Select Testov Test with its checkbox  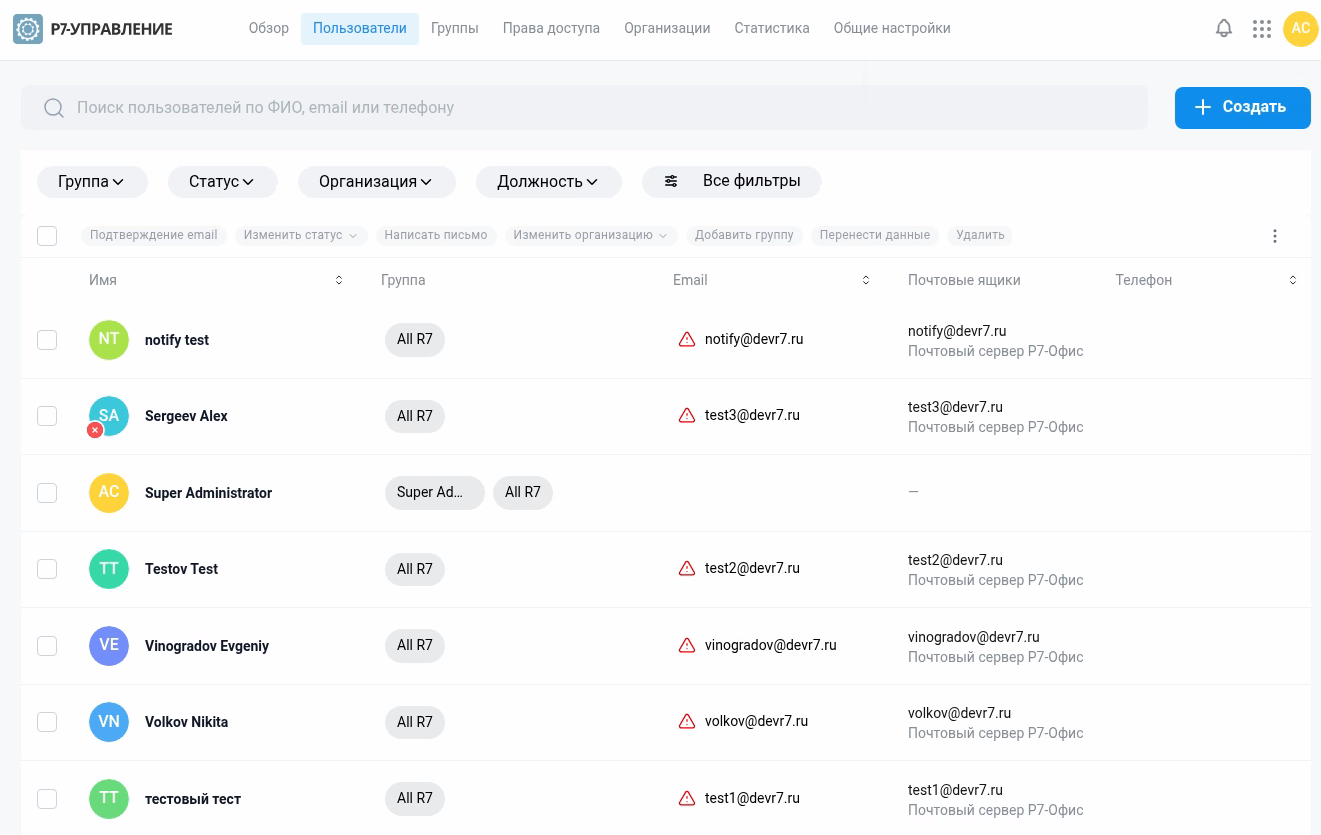(x=47, y=569)
